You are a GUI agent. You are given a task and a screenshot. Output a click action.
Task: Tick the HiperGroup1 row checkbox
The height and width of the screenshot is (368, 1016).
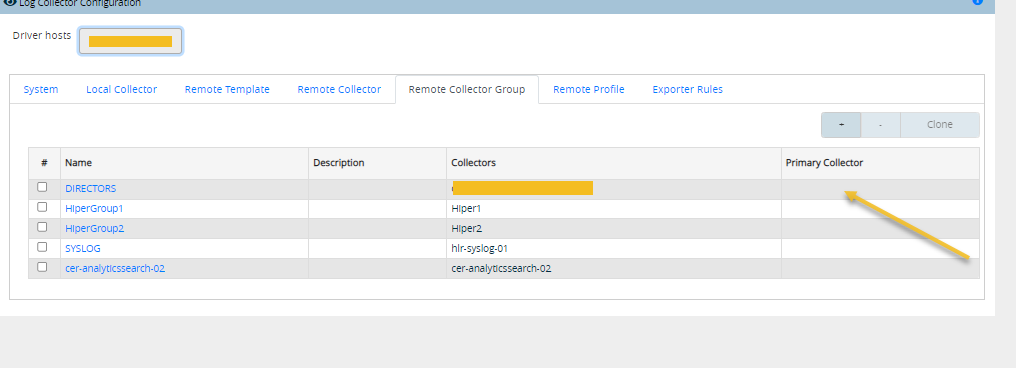point(42,207)
